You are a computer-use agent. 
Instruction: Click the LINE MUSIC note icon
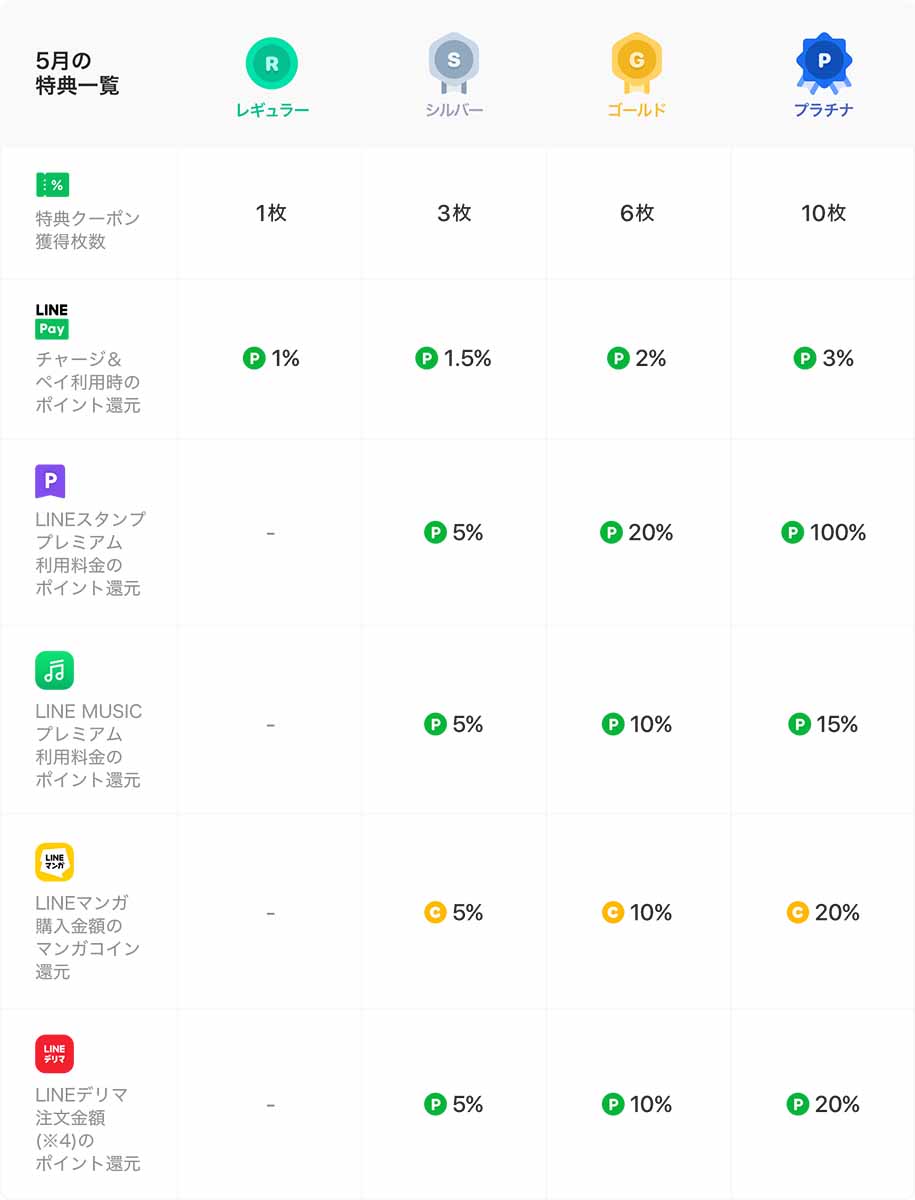tap(54, 670)
